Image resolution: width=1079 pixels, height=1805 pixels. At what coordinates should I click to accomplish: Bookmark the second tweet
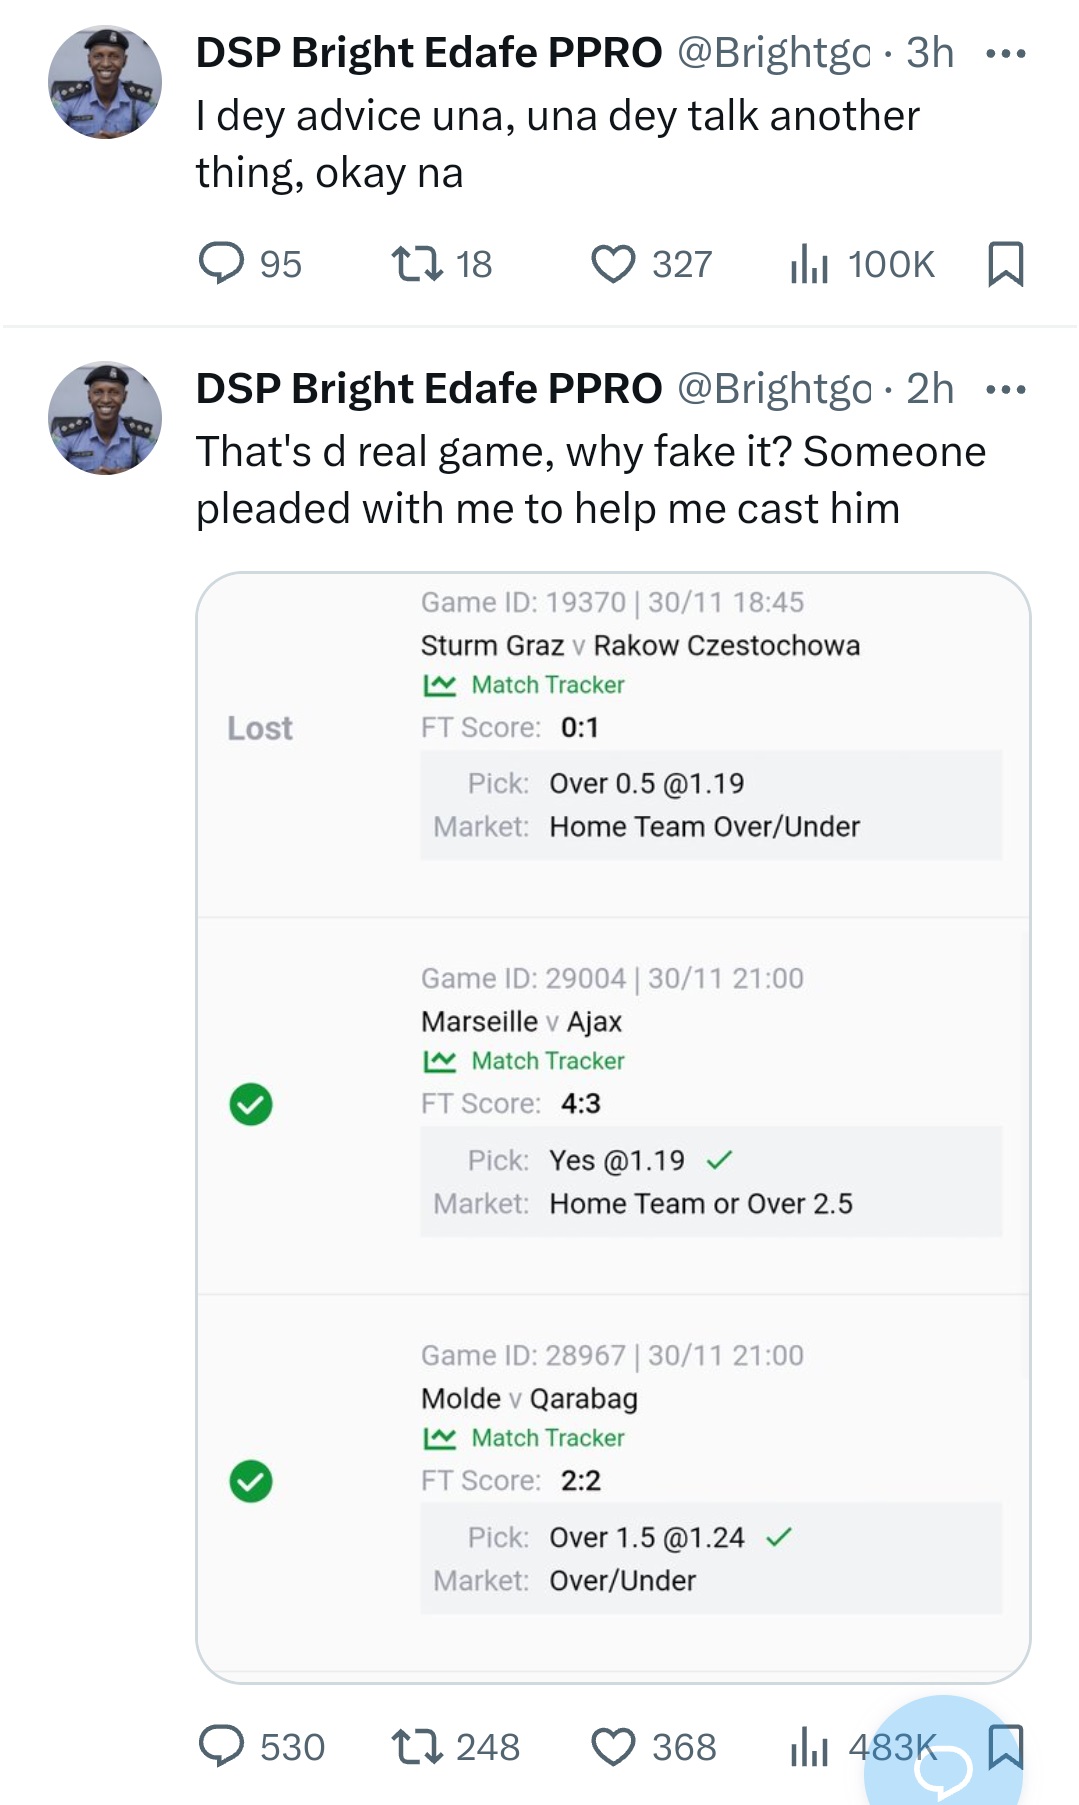coord(1005,1746)
